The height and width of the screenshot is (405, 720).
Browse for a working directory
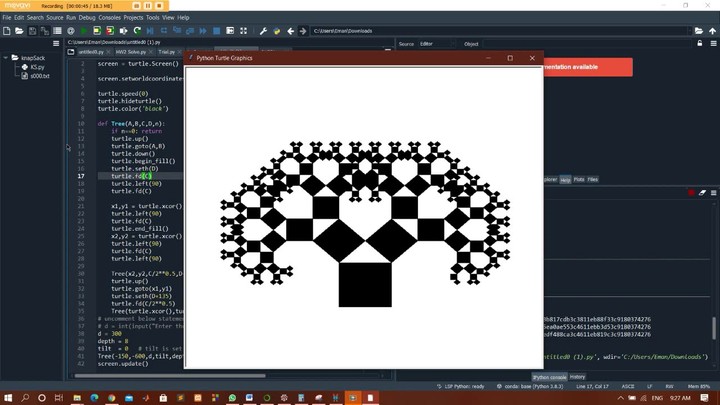(698, 31)
